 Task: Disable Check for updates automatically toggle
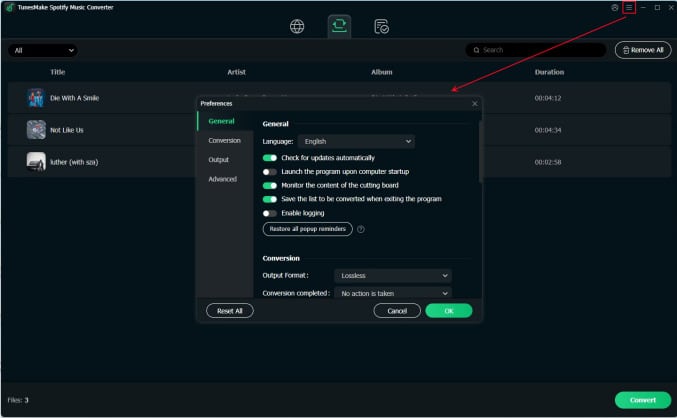click(x=270, y=158)
